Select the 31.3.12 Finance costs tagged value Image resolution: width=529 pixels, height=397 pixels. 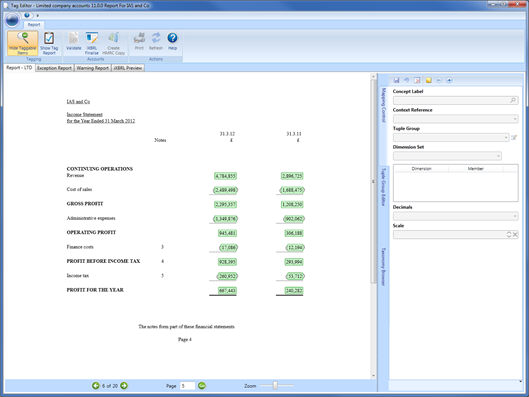point(229,248)
